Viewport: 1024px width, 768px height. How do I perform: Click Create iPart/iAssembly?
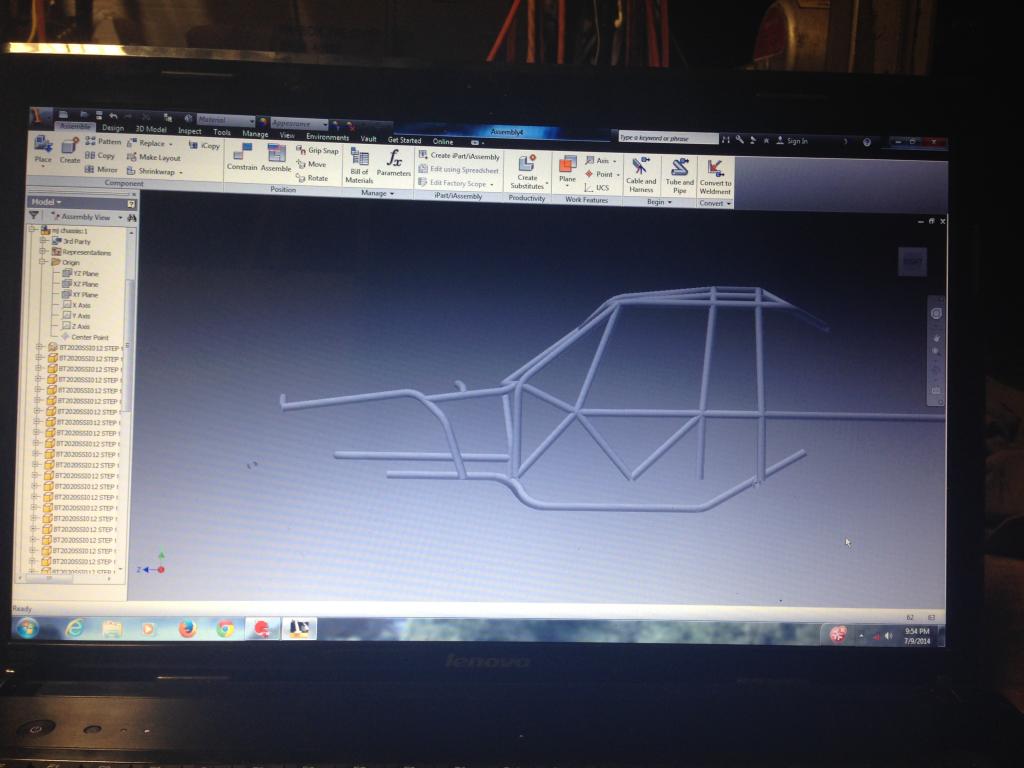459,156
